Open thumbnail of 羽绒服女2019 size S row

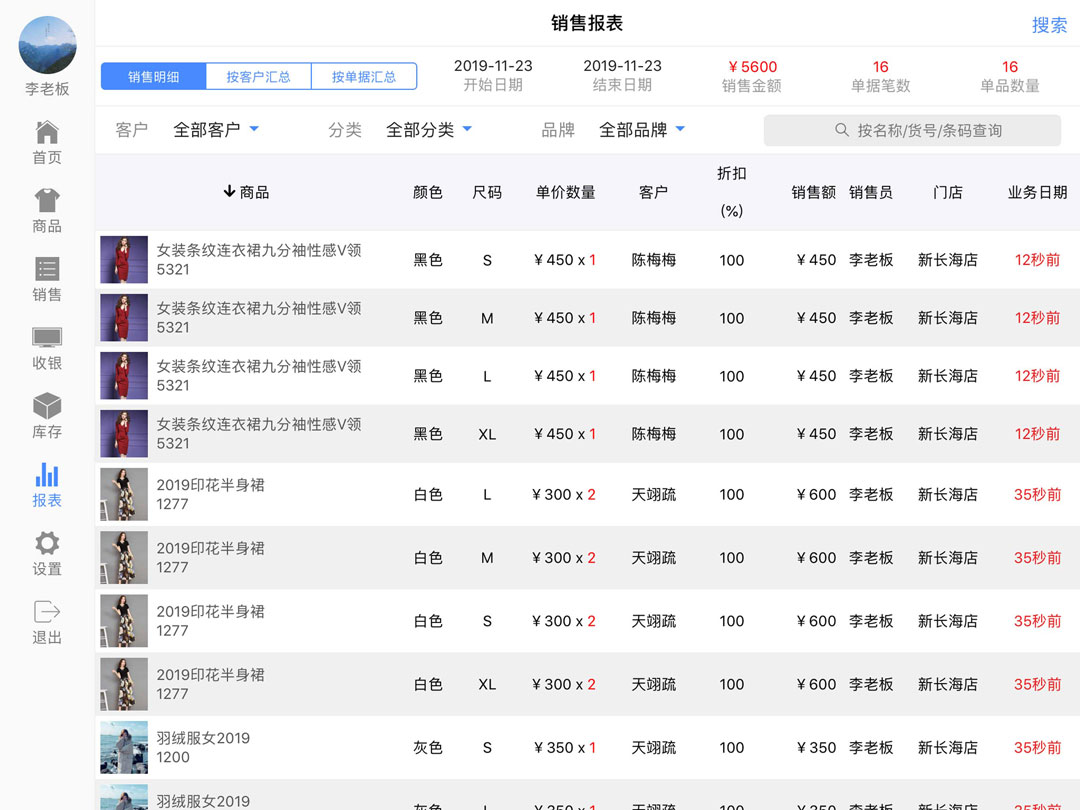[x=124, y=747]
